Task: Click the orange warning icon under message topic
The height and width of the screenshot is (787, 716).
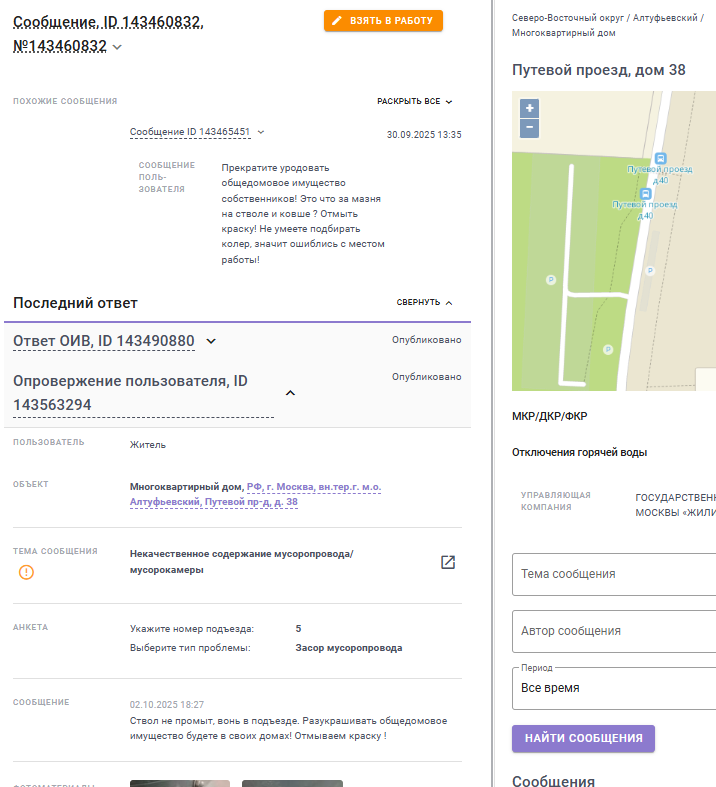Action: point(26,572)
